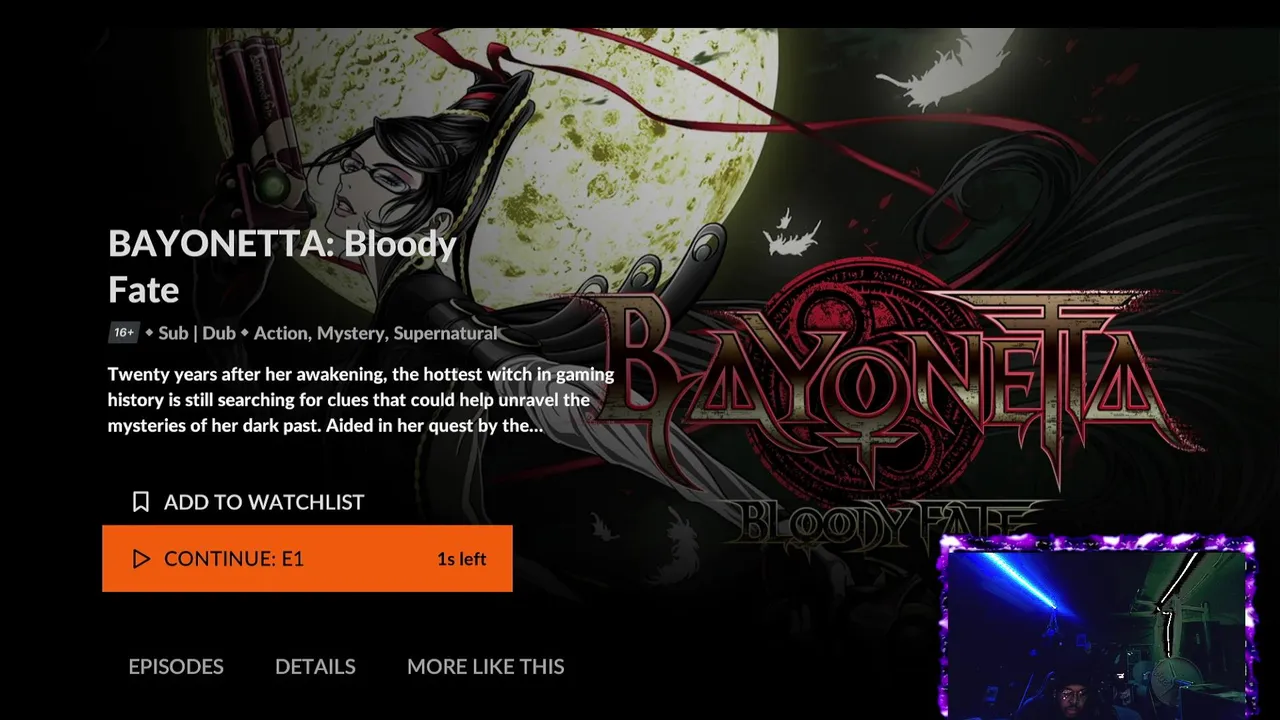Viewport: 1280px width, 720px height.
Task: Click the play triangle icon on Continue button
Action: [141, 559]
